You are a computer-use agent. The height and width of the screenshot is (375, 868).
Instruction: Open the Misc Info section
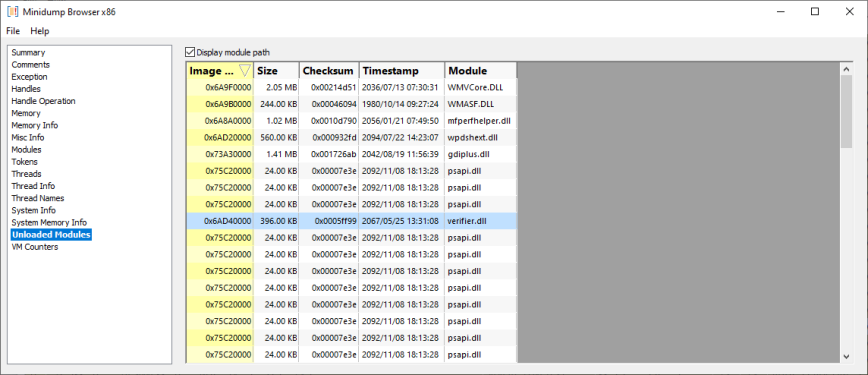pos(28,138)
